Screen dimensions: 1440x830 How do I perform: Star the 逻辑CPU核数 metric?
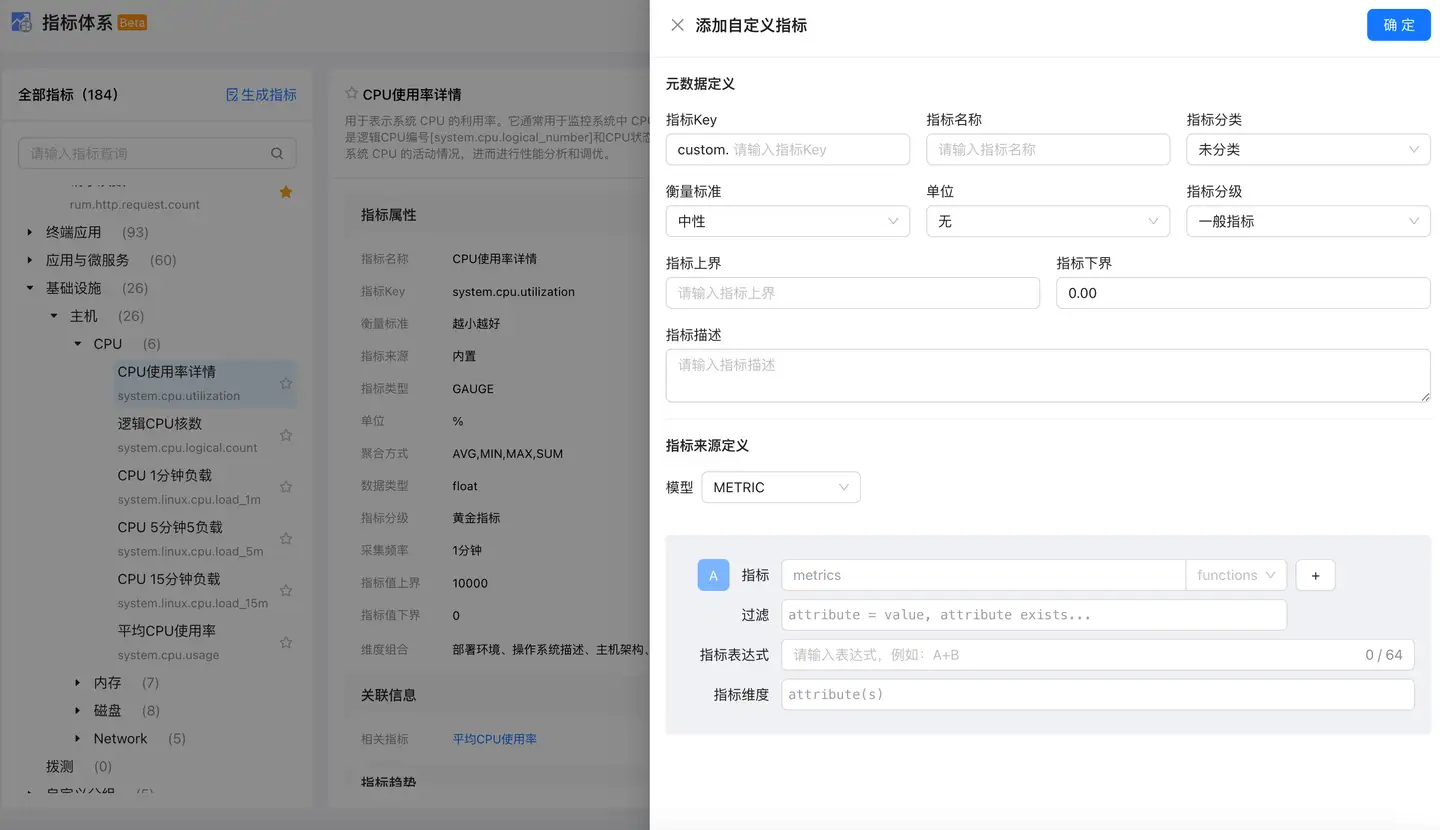coord(286,435)
